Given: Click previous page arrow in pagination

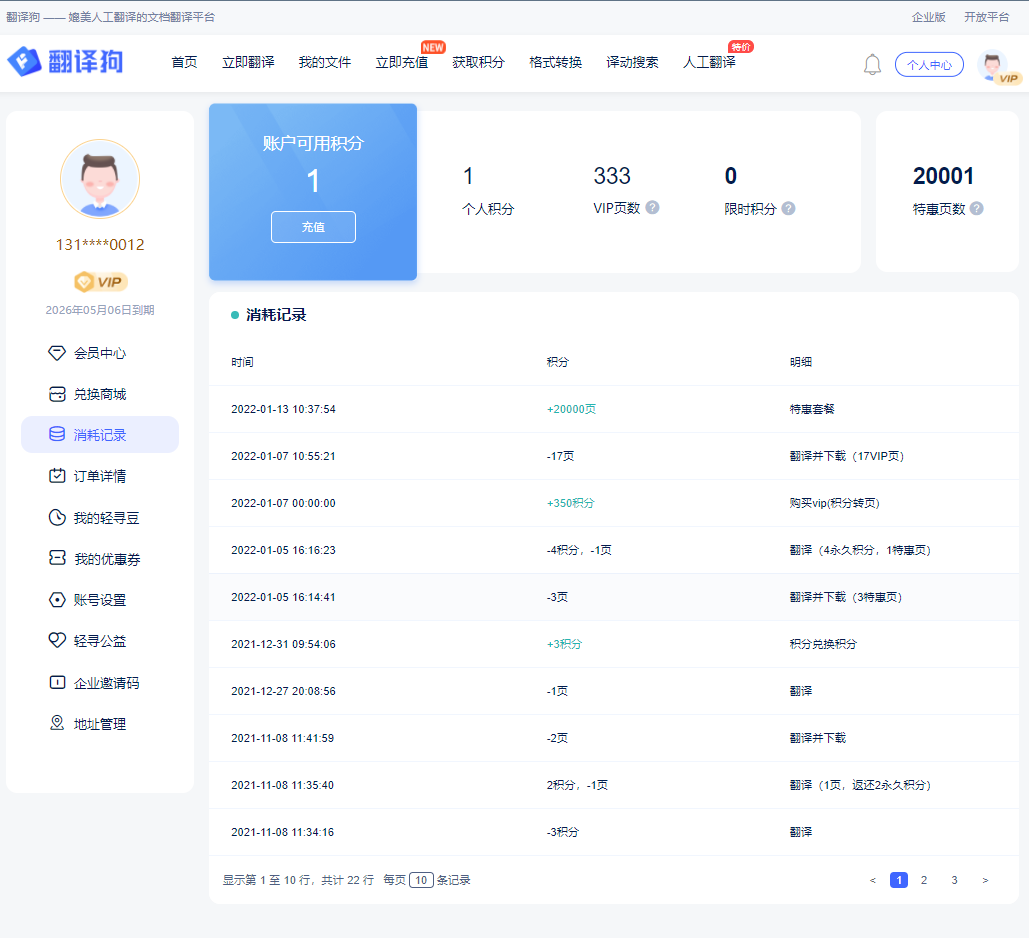Looking at the screenshot, I should coord(872,880).
